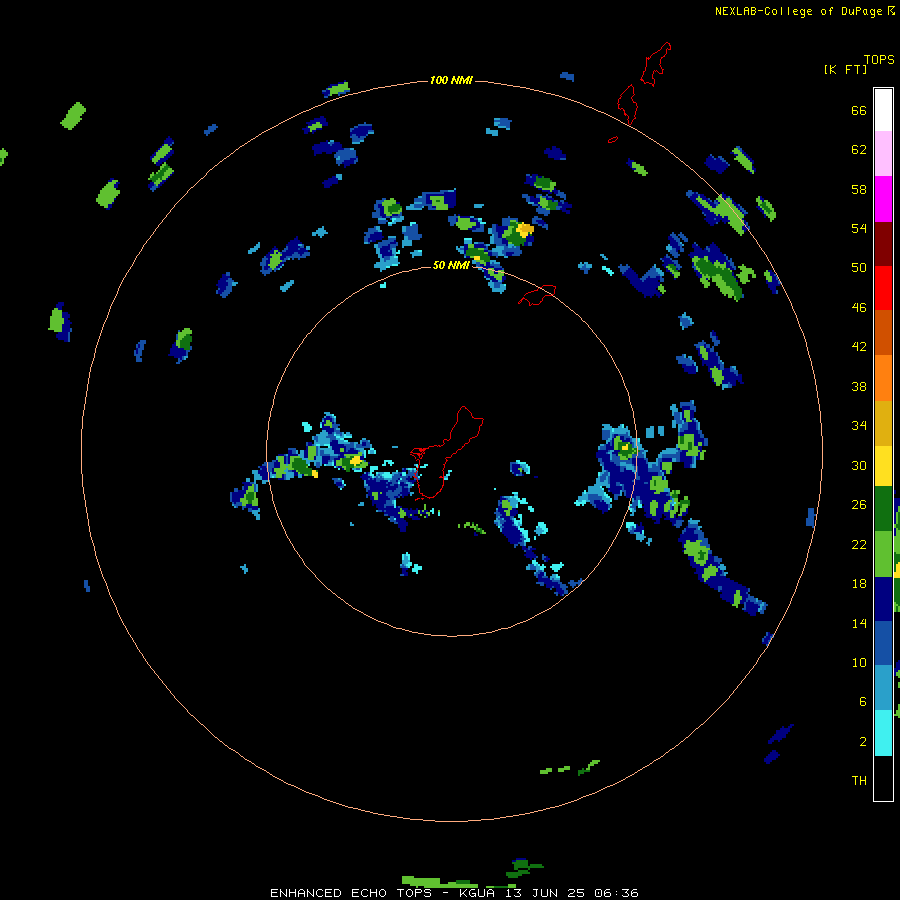Click the dark red maroon legend swatch
This screenshot has height=900, width=900.
click(883, 244)
